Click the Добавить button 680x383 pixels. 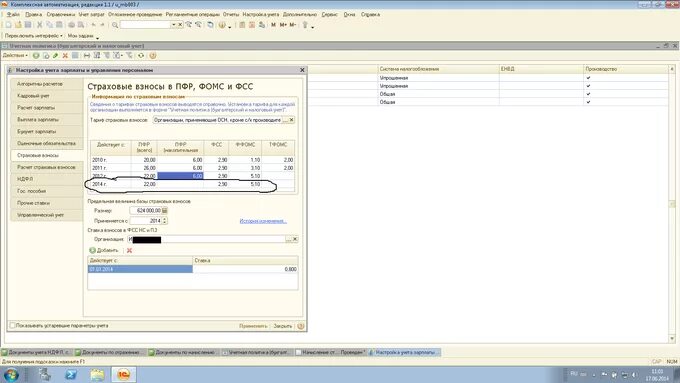(104, 250)
